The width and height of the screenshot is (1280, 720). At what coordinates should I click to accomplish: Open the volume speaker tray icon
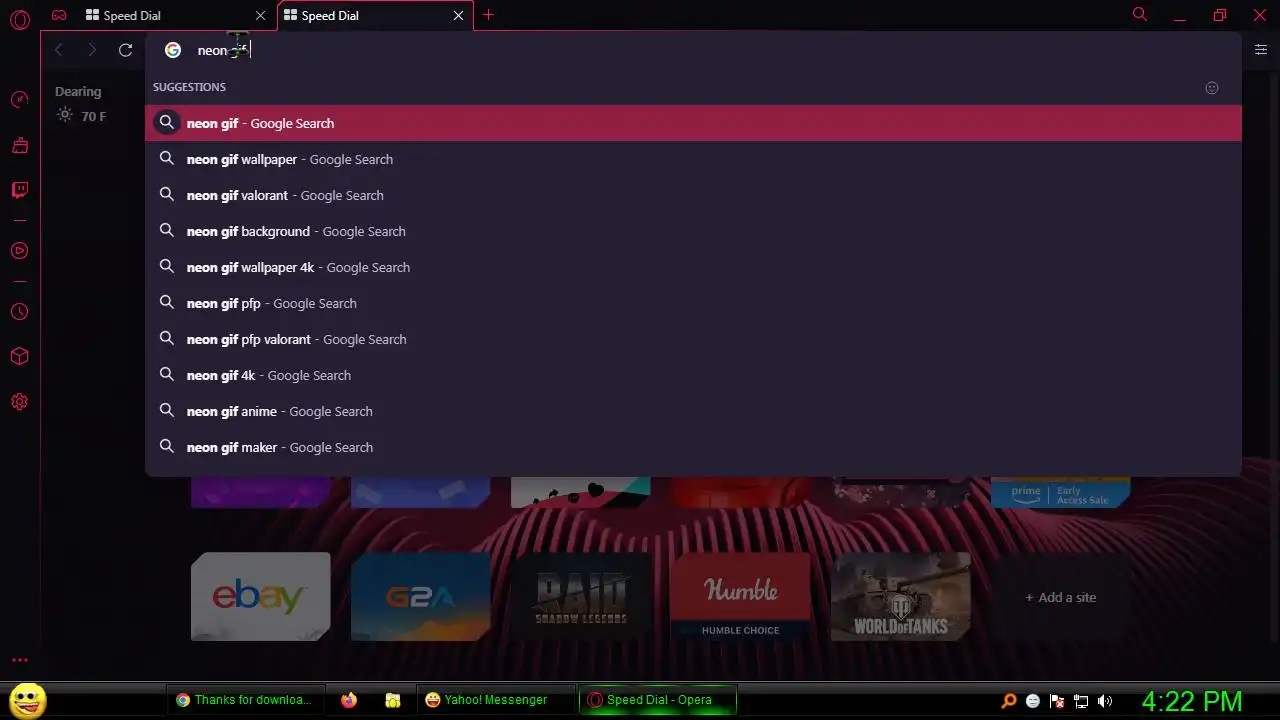pos(1105,701)
